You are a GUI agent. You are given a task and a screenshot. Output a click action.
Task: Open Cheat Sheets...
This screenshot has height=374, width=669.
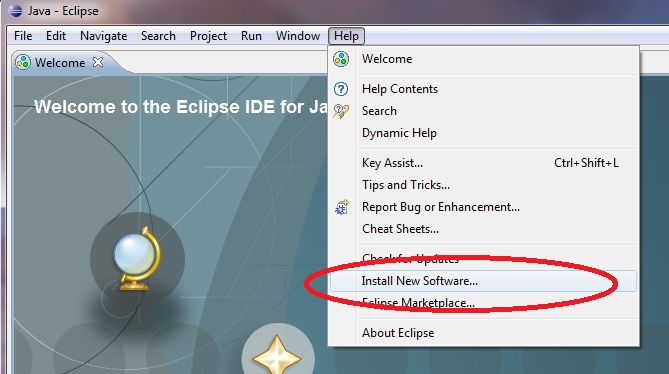click(x=483, y=229)
